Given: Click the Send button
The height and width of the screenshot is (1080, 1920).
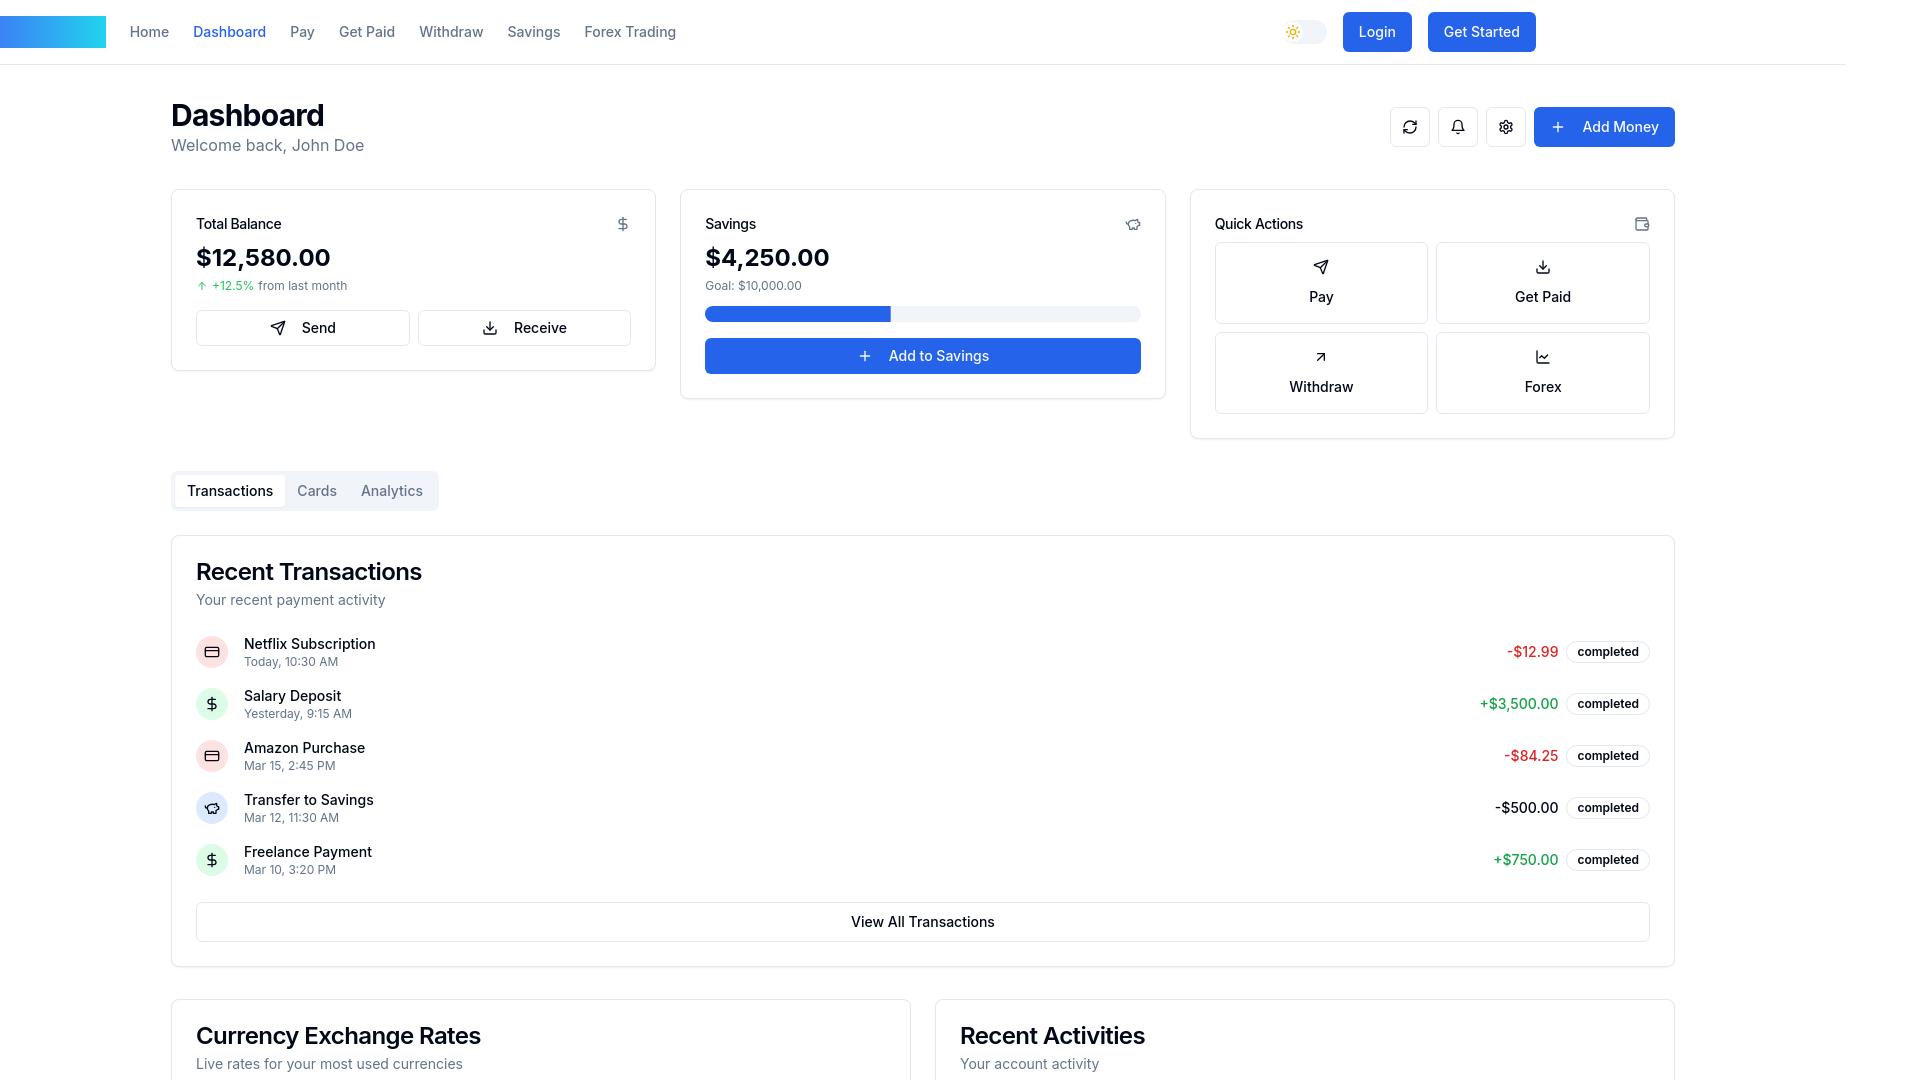Looking at the screenshot, I should pos(302,328).
